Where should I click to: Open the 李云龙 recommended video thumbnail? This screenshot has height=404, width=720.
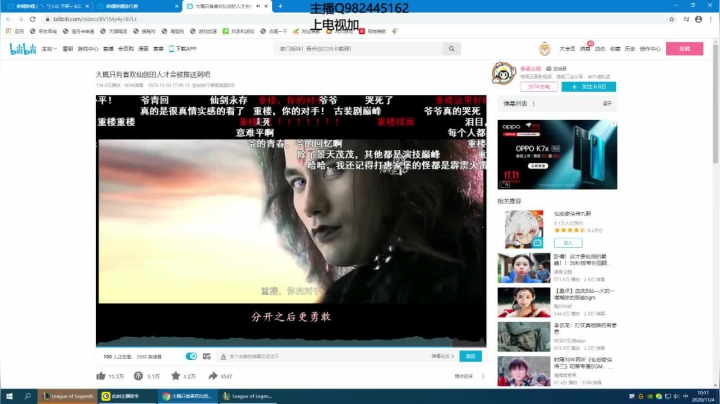[x=524, y=337]
